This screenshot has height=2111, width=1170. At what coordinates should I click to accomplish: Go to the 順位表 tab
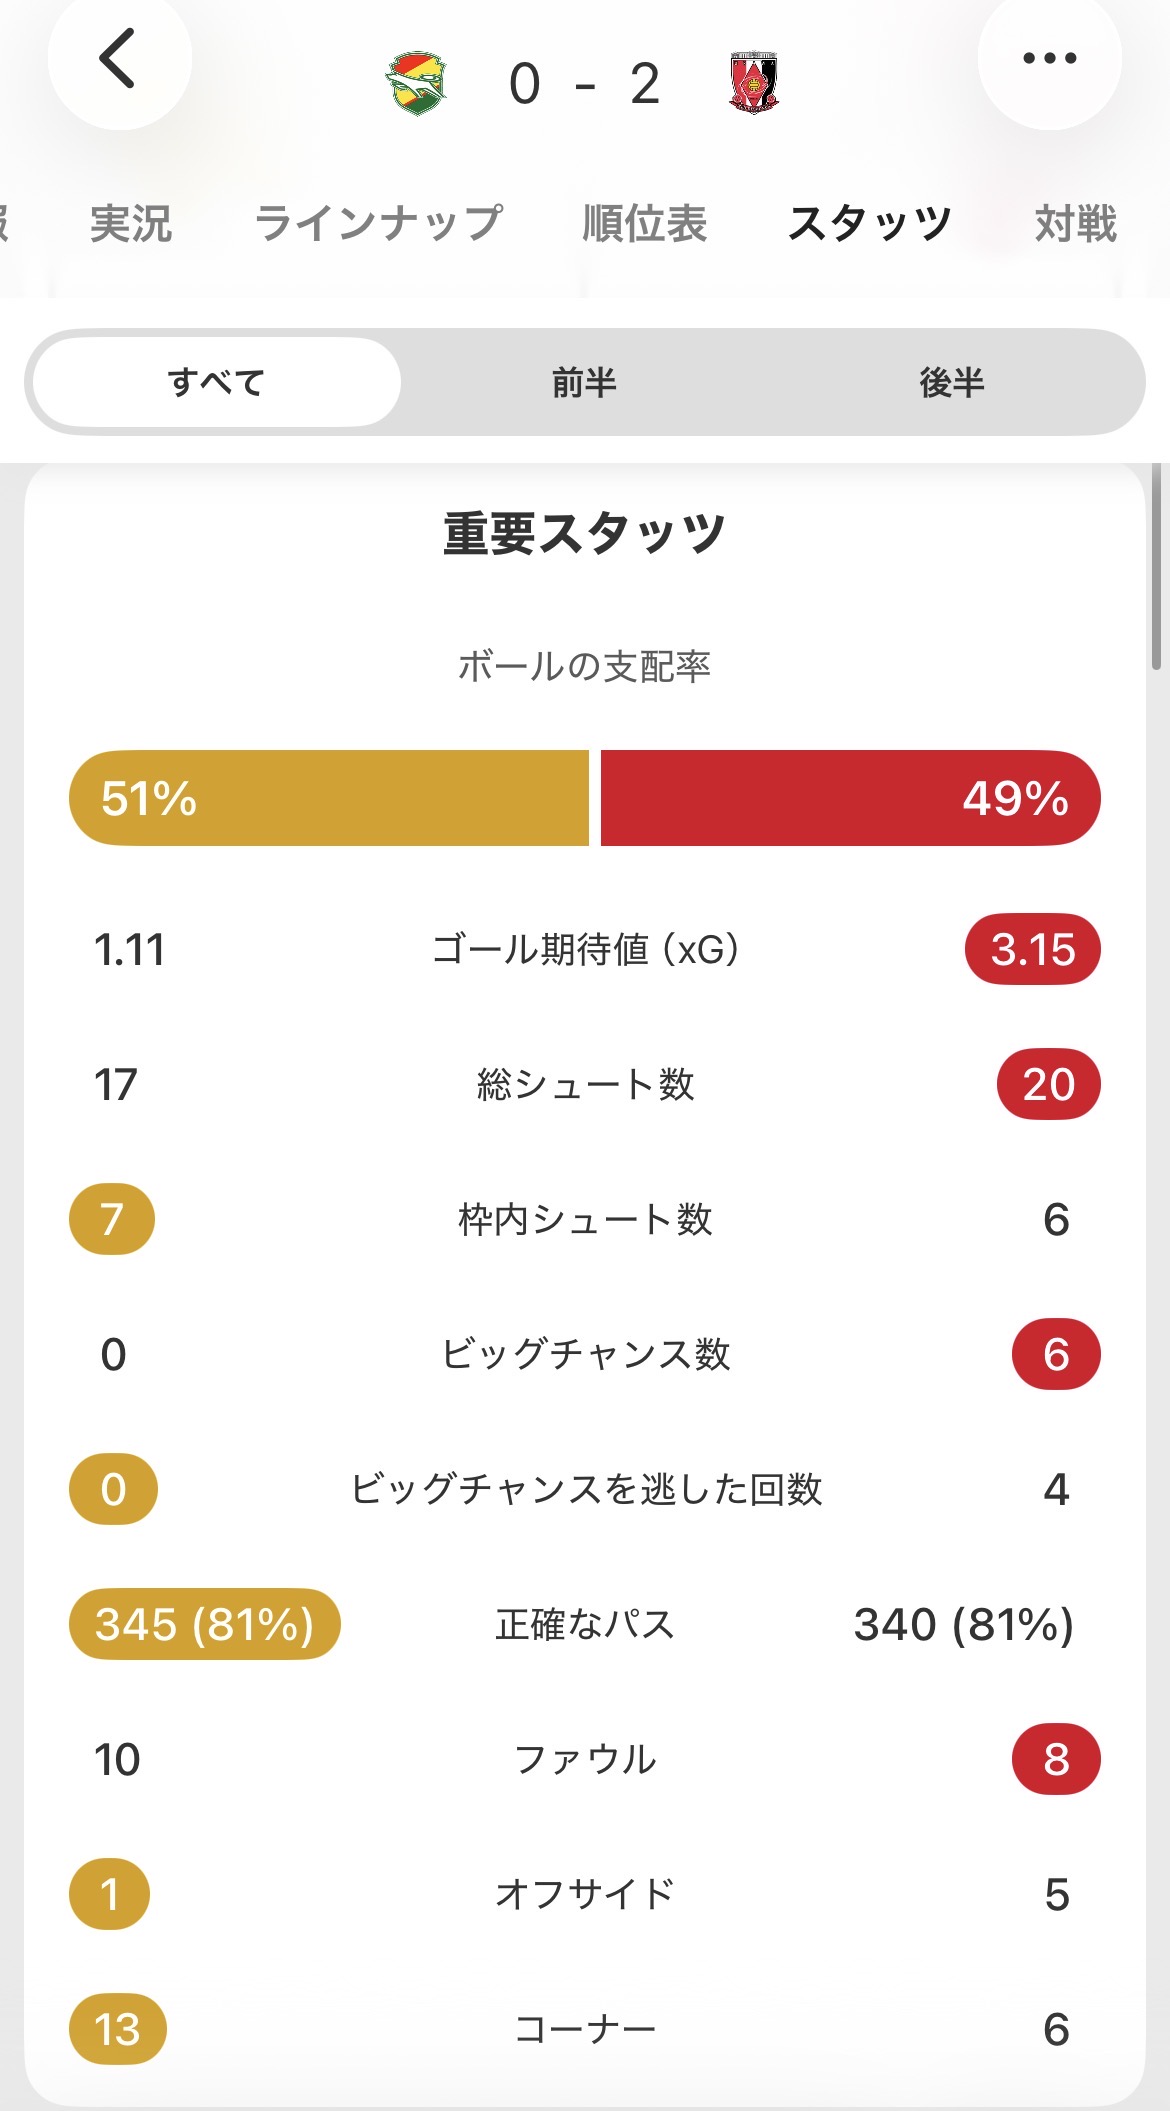[645, 223]
